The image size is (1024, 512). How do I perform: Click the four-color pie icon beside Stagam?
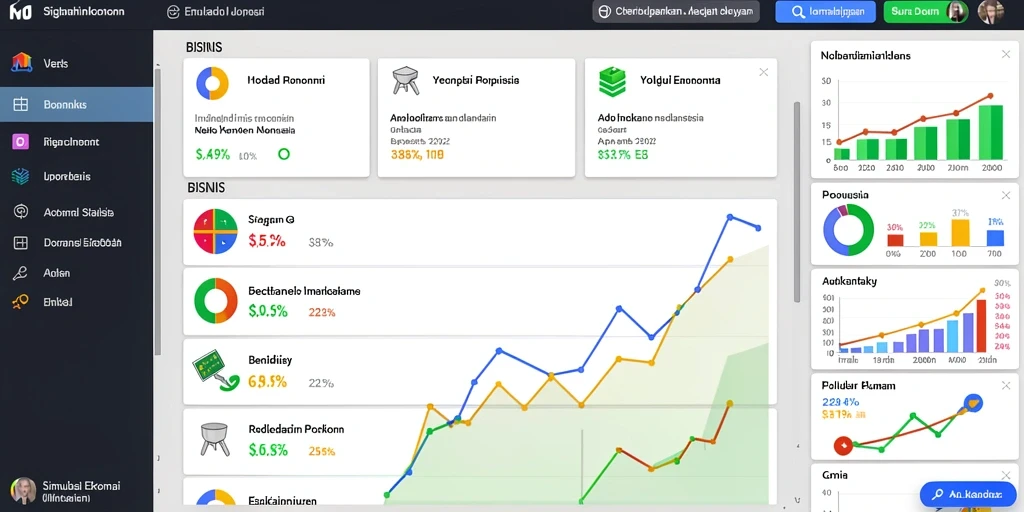click(x=216, y=231)
